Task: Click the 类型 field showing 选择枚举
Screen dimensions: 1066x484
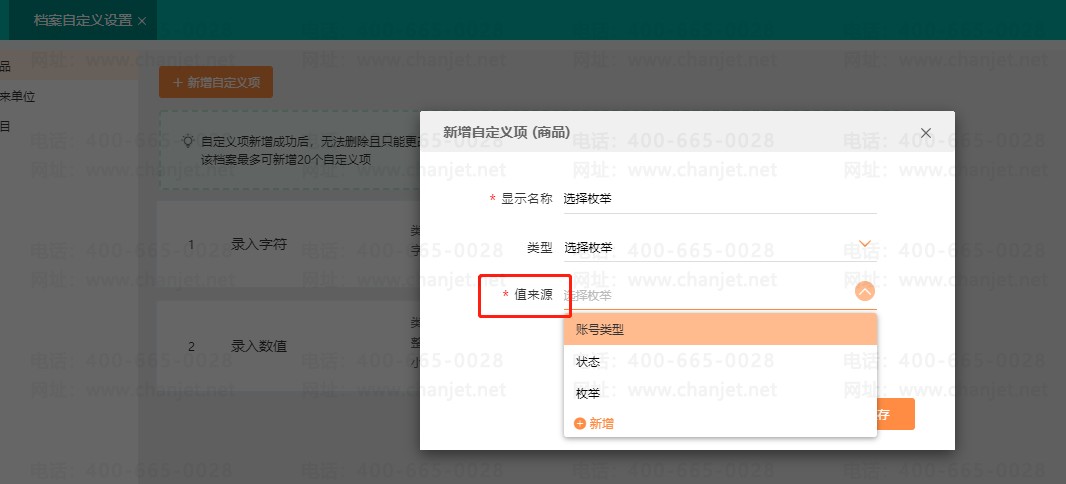Action: [x=719, y=247]
